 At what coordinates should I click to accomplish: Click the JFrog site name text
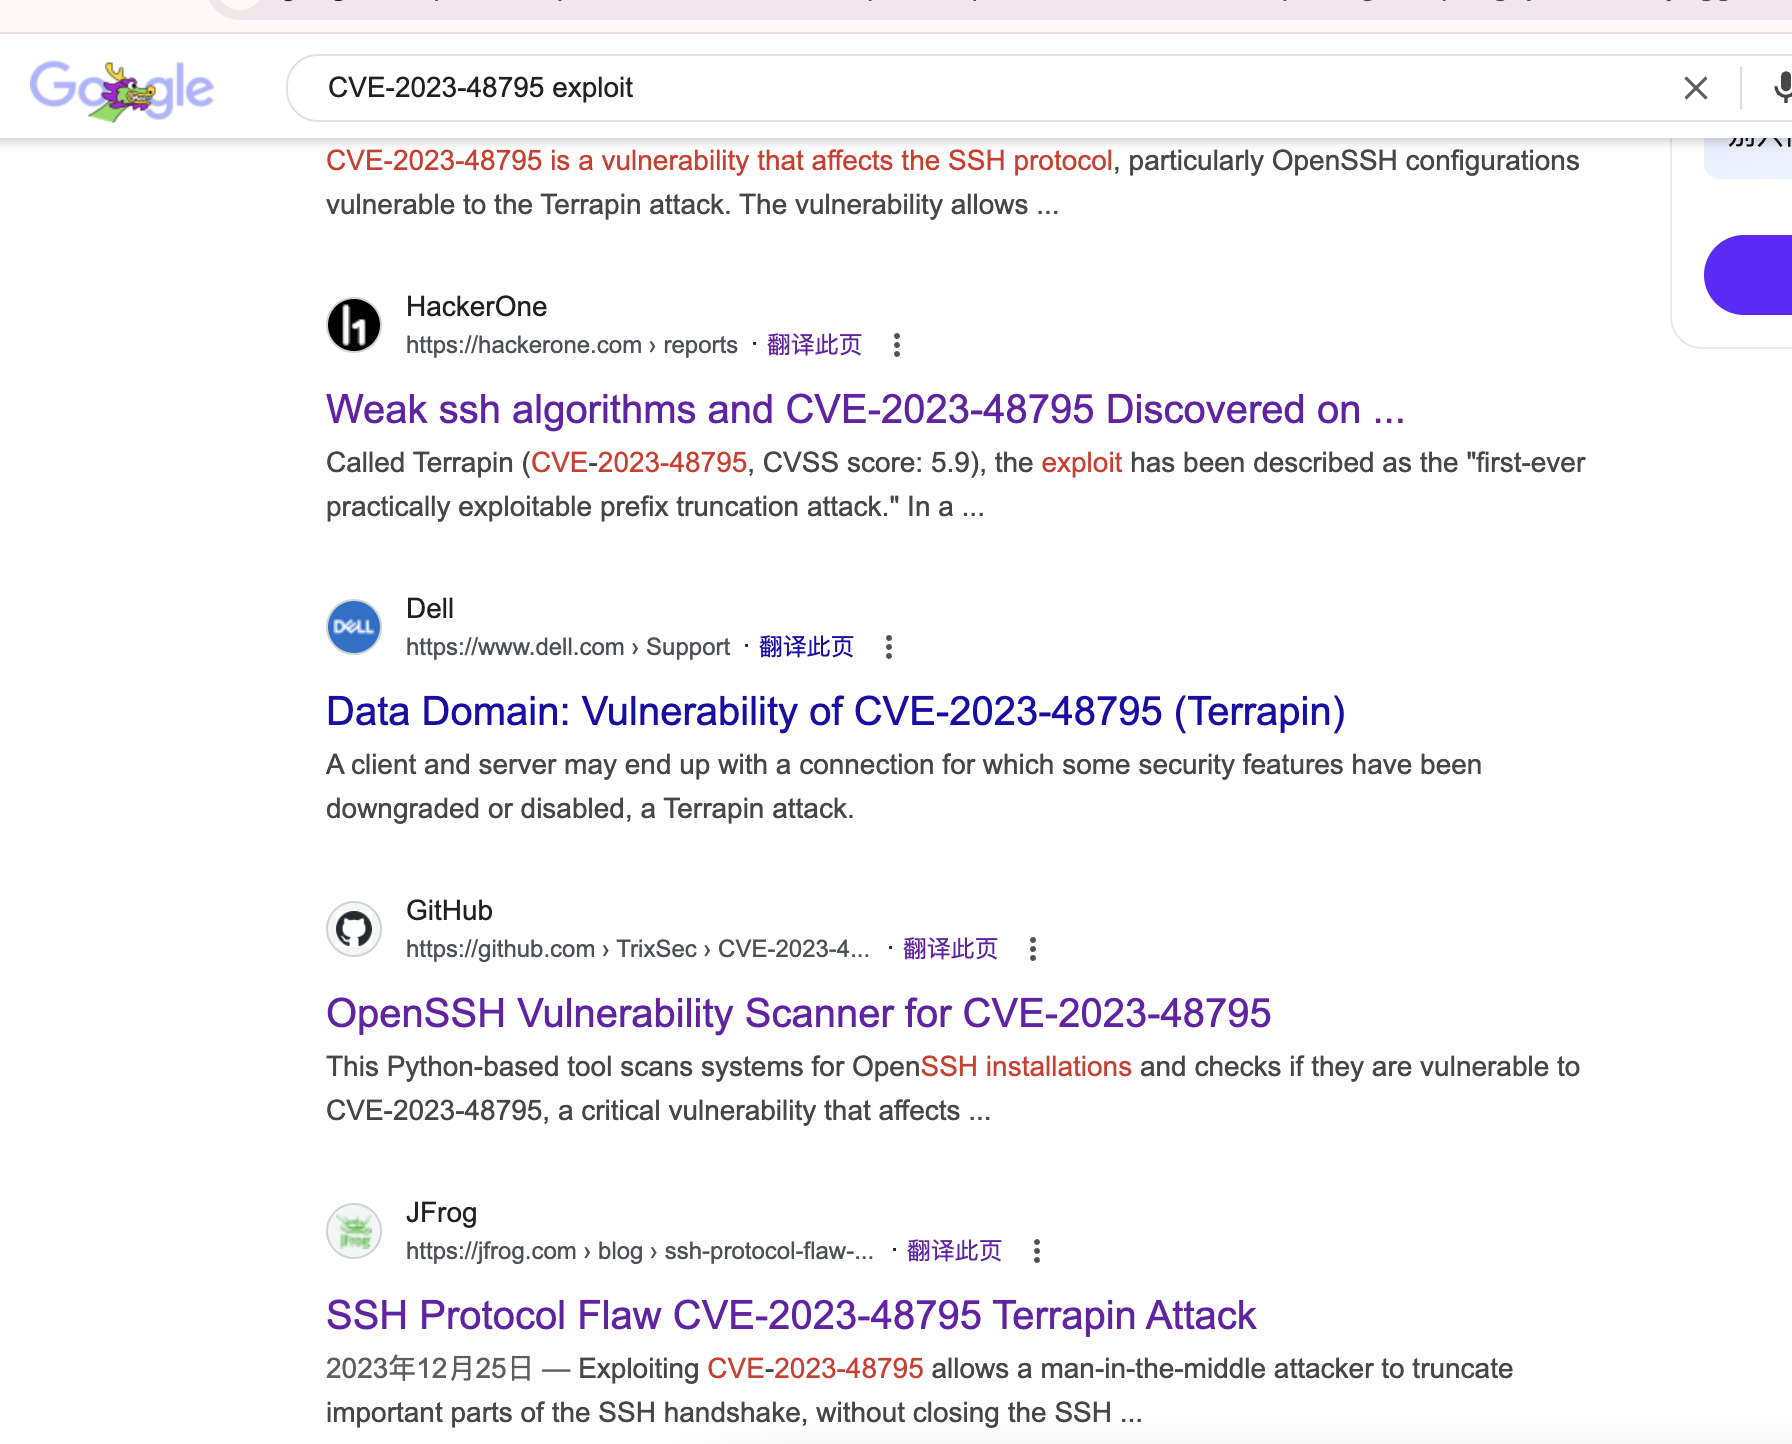441,1213
